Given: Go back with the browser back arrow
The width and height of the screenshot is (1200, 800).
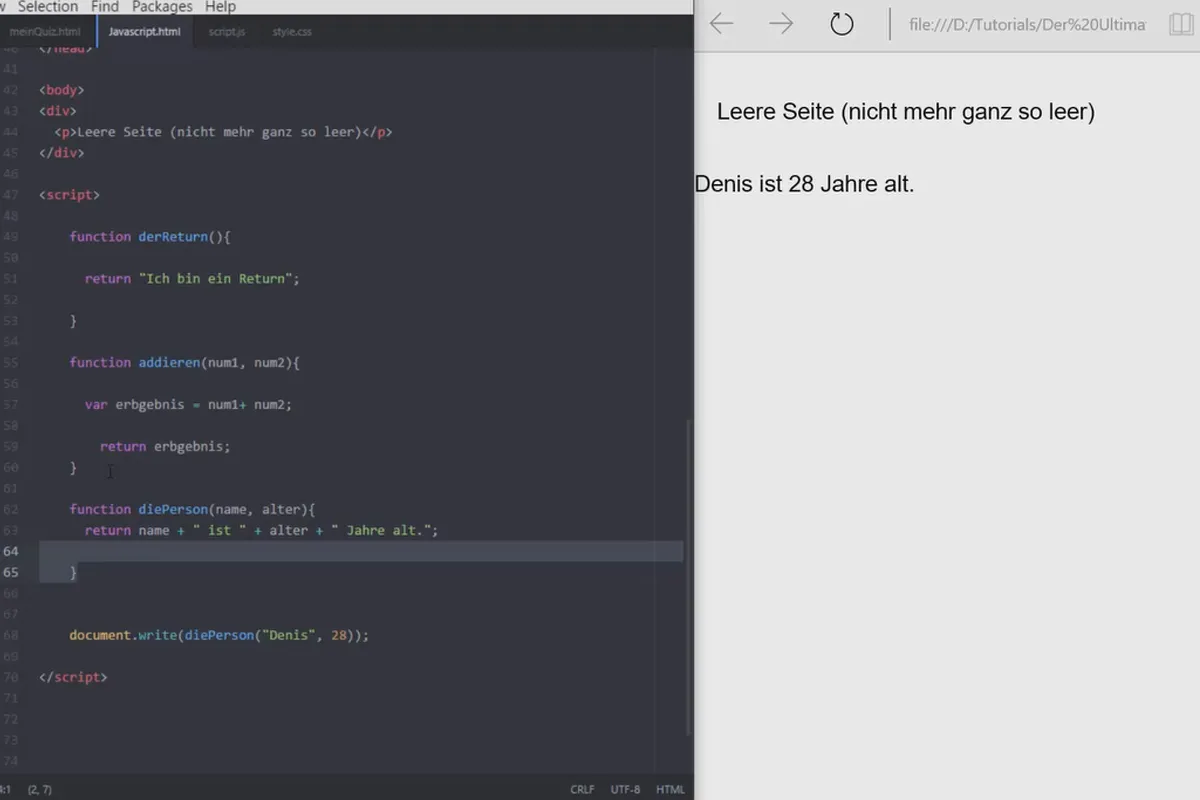Looking at the screenshot, I should pos(721,24).
